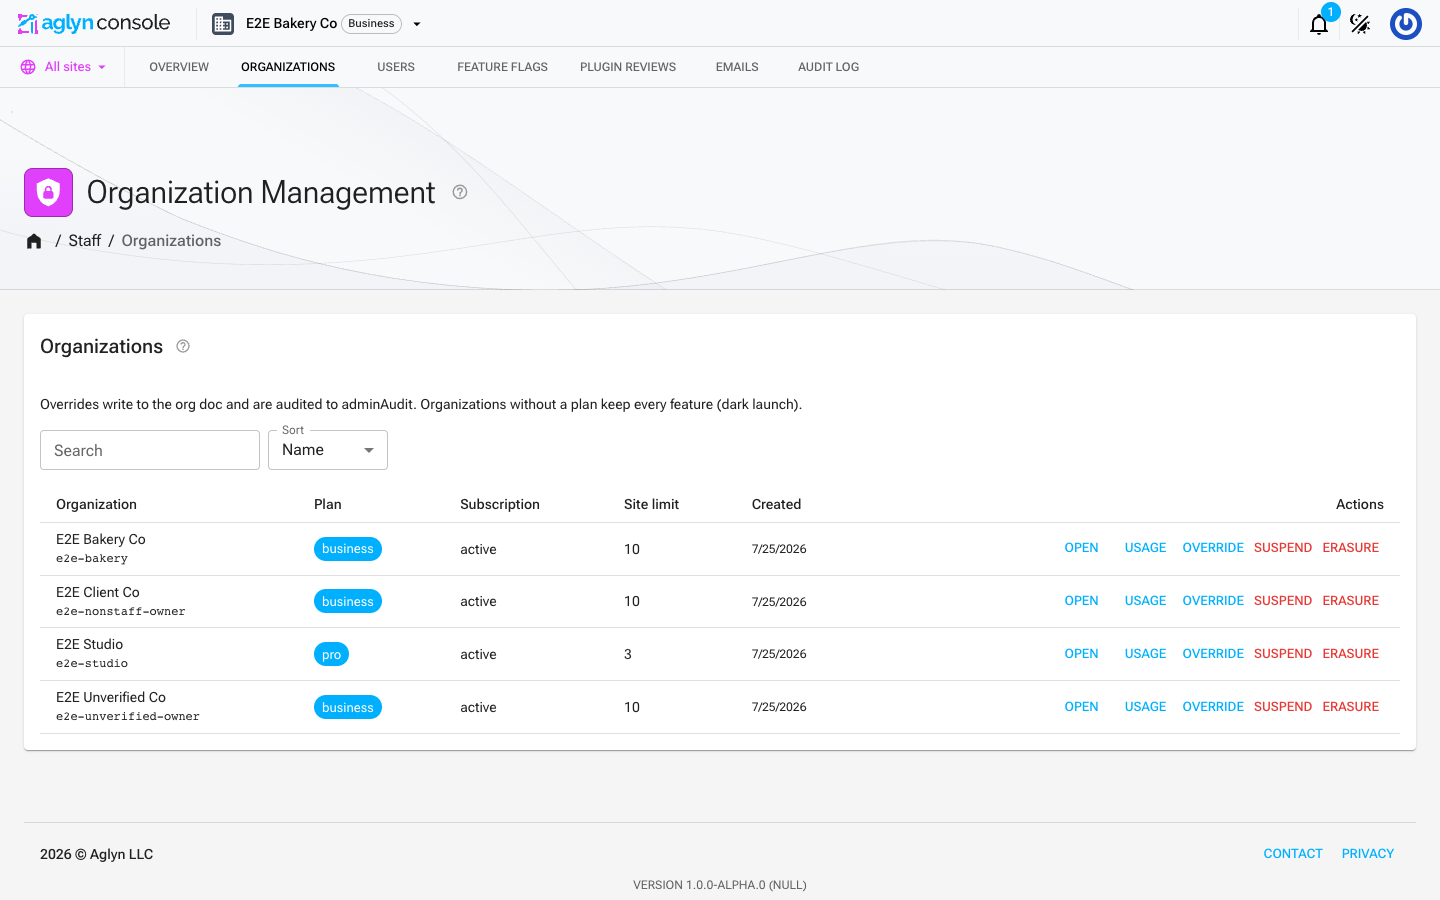1440x900 pixels.
Task: Open the E2E Unverified Co organization
Action: [1081, 707]
